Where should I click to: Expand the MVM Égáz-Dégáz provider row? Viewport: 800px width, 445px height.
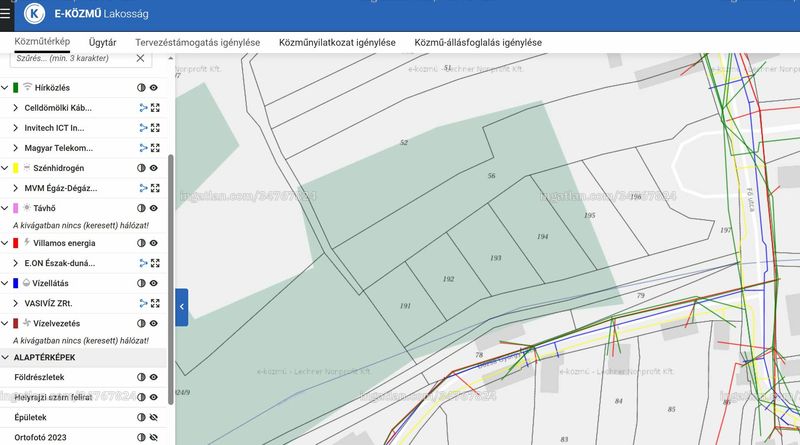point(15,188)
